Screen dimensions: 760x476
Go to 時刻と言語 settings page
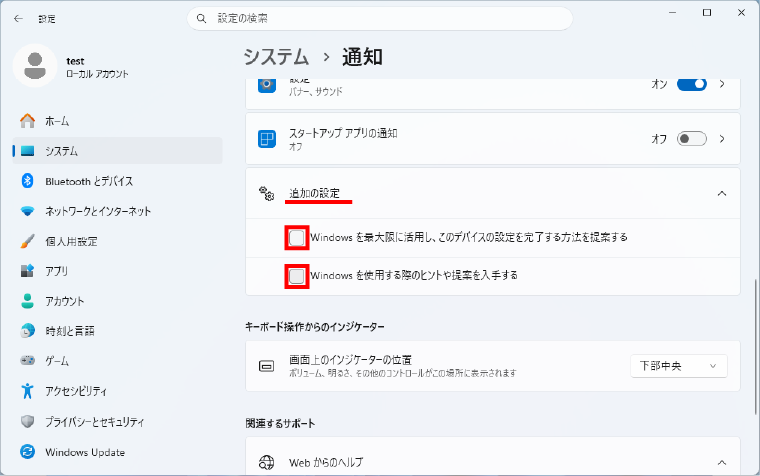click(117, 331)
